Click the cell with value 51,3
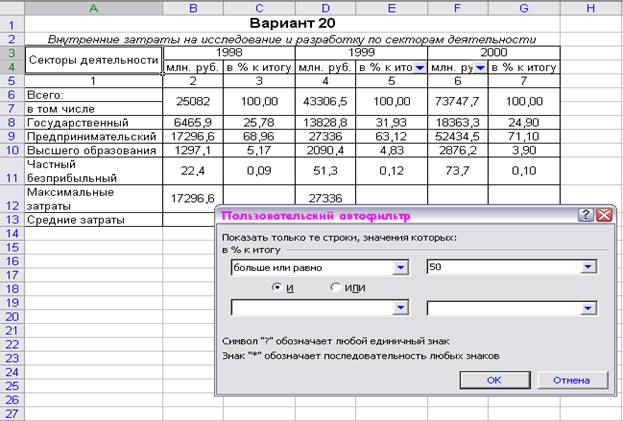This screenshot has width=623, height=421. (x=325, y=171)
